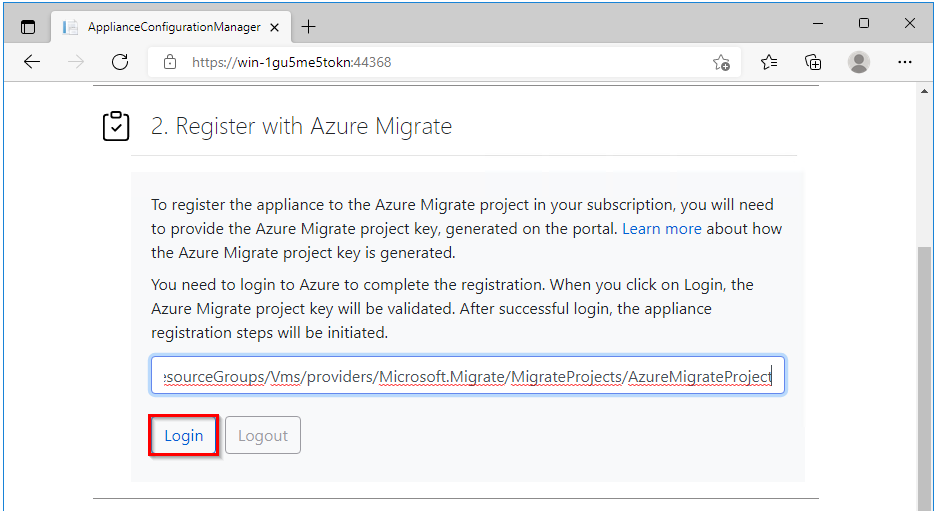The image size is (936, 511).
Task: Click the Logout button
Action: pos(263,436)
